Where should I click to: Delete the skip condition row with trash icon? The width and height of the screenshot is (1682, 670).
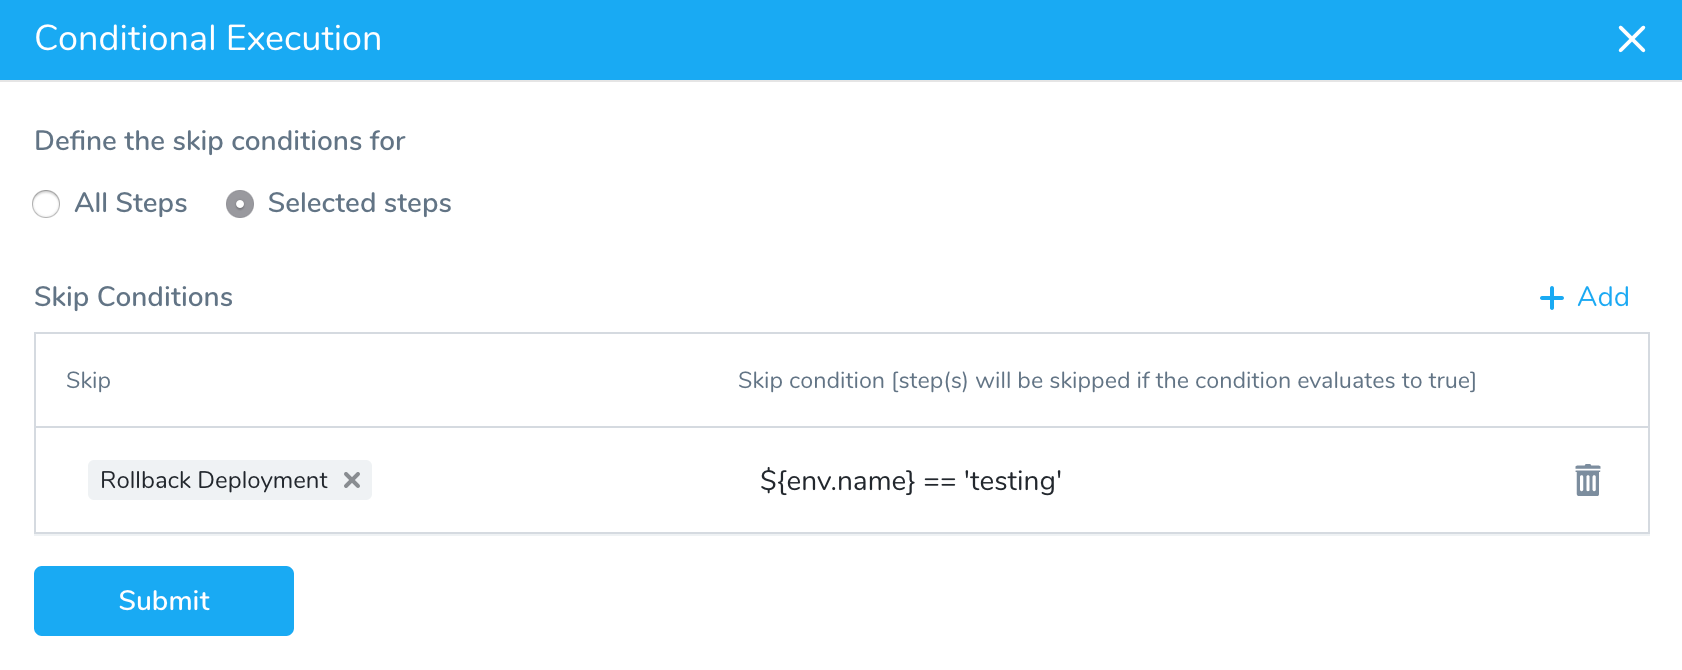tap(1588, 480)
